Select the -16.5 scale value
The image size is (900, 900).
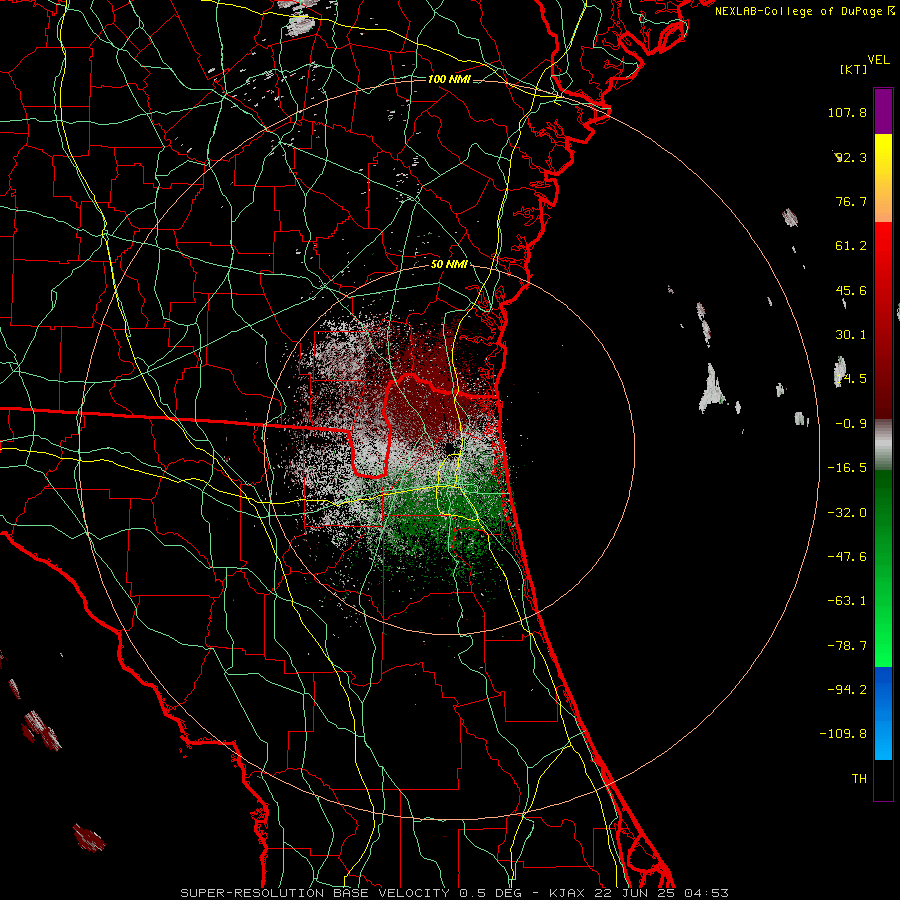pos(847,468)
